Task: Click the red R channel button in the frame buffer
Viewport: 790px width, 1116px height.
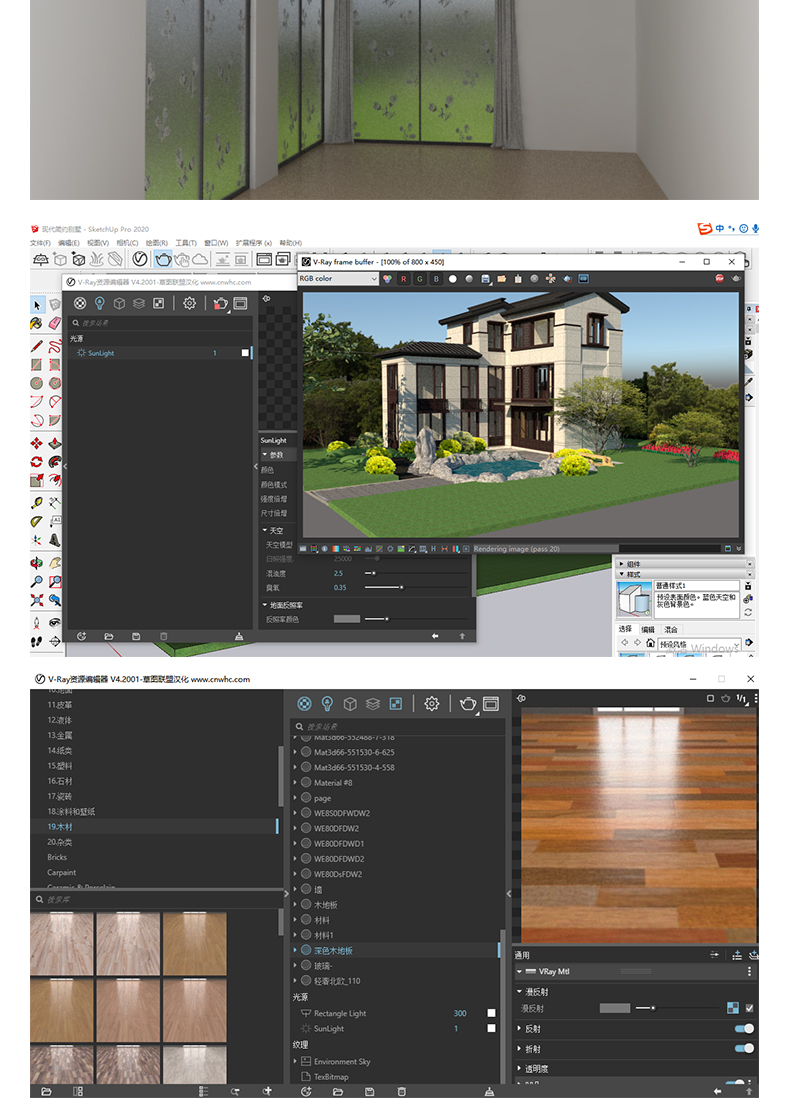Action: click(x=404, y=279)
